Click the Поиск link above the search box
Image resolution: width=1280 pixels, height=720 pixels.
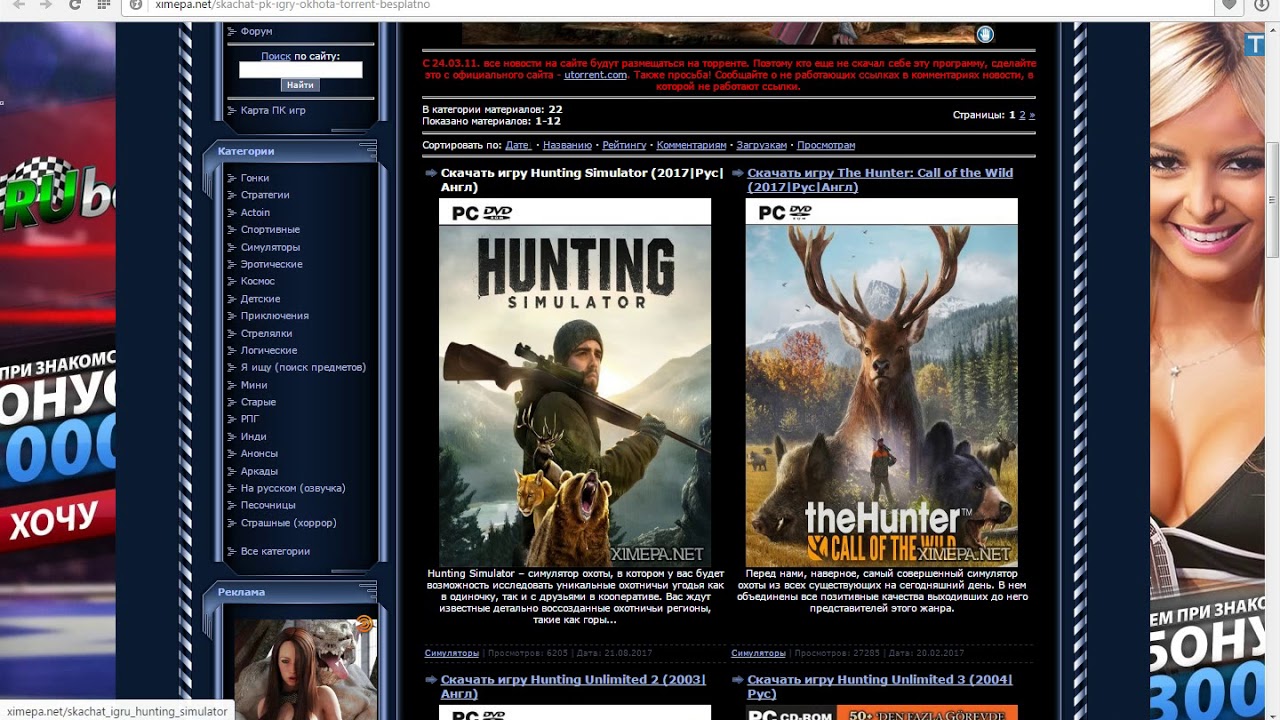pos(276,56)
